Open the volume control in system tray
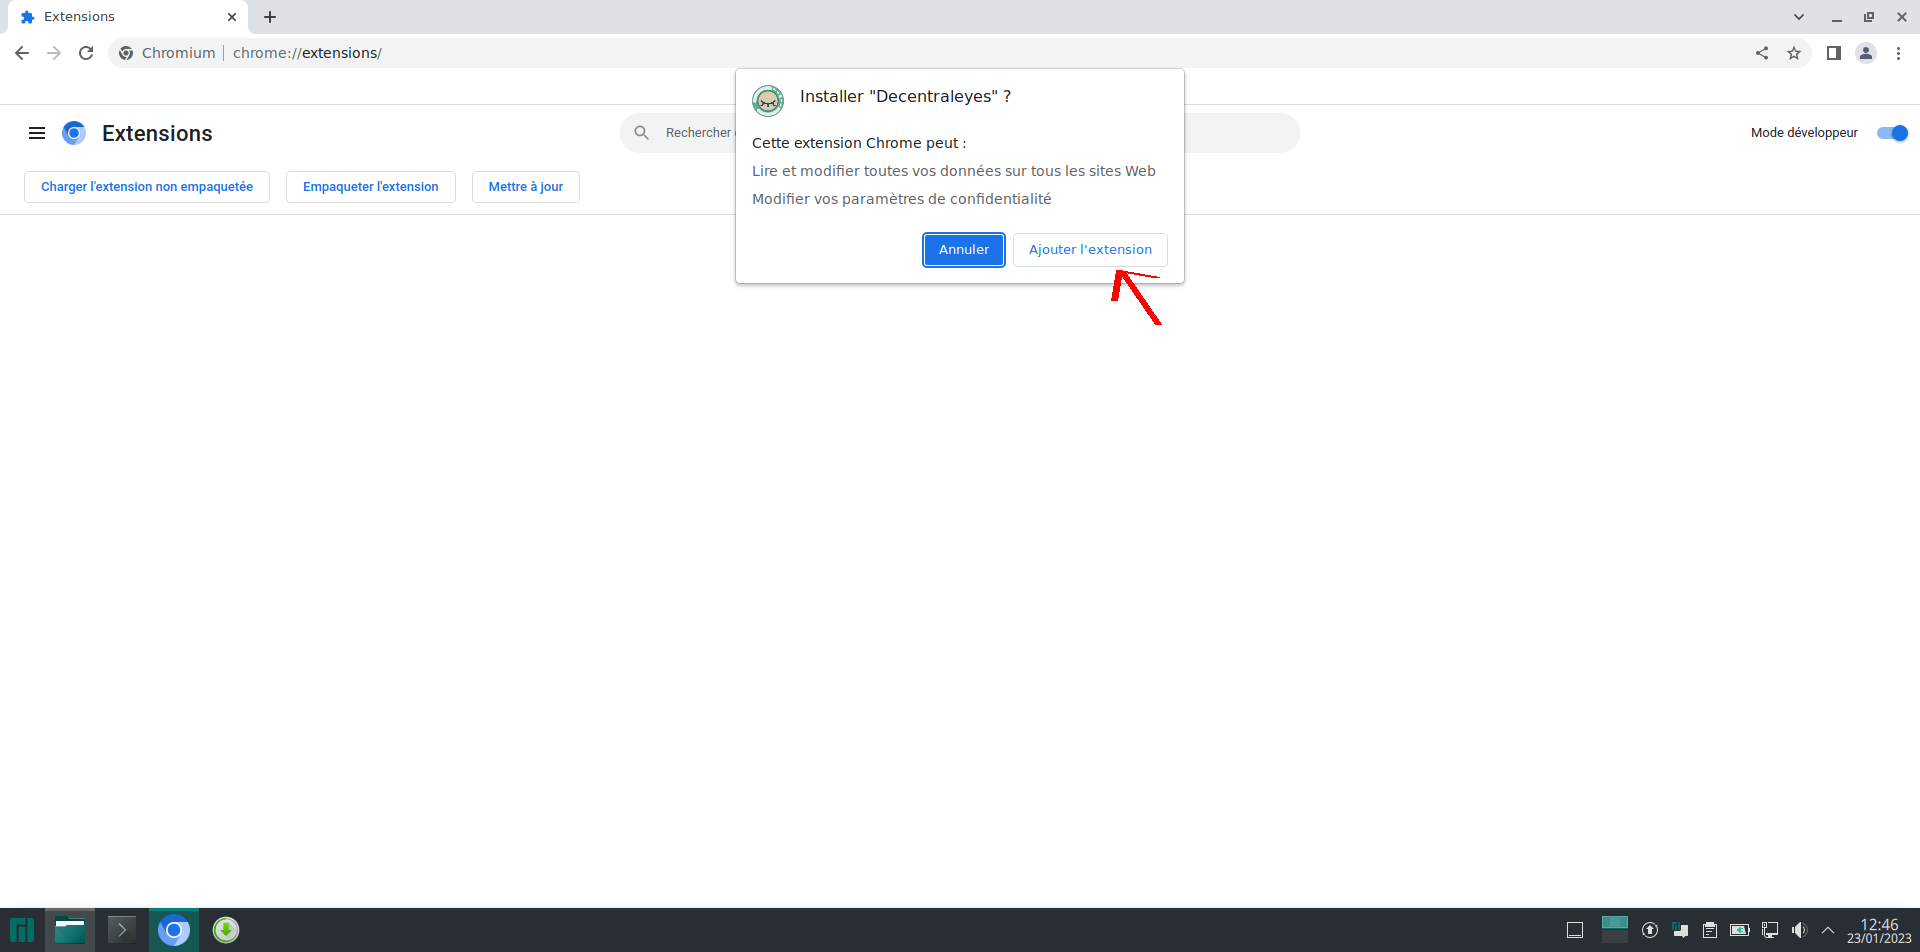Image resolution: width=1920 pixels, height=952 pixels. click(1799, 930)
